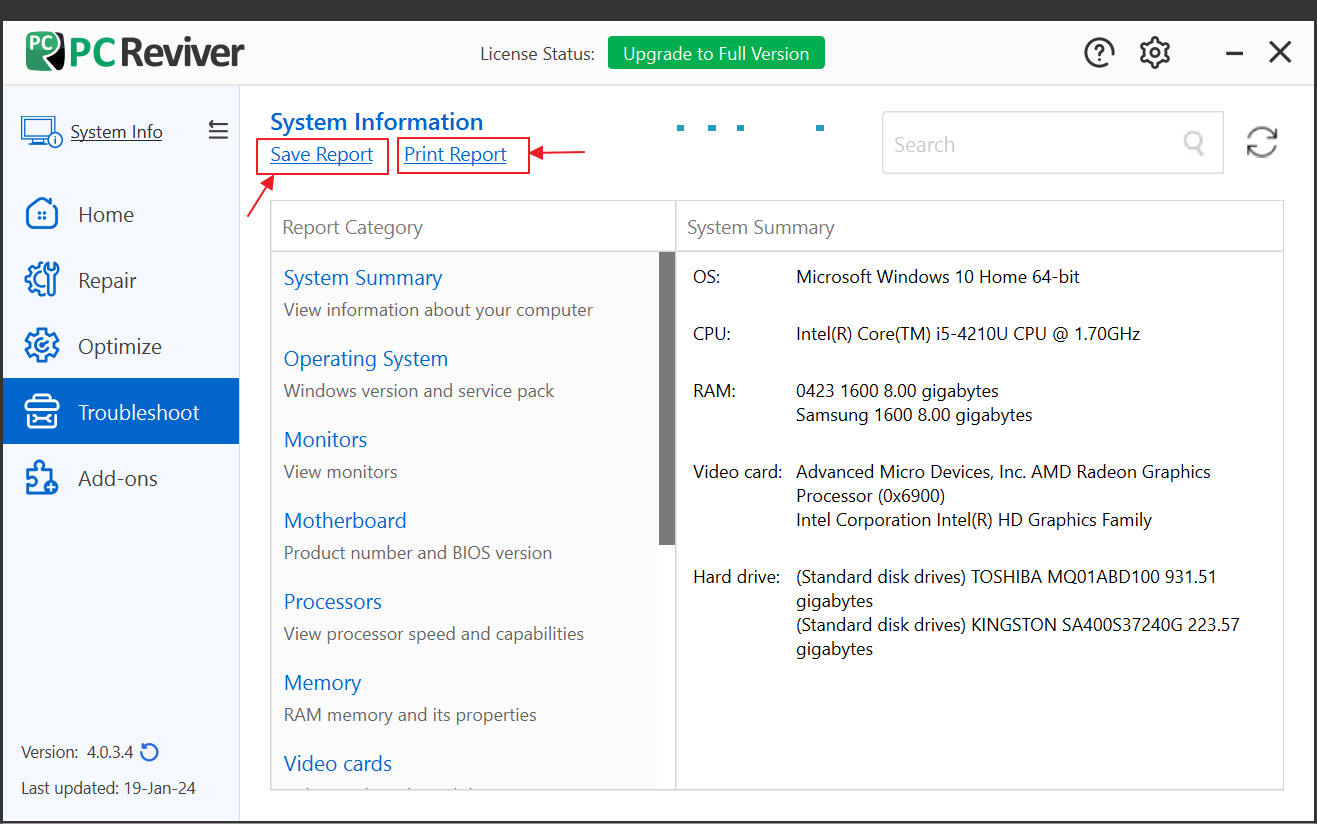This screenshot has height=824, width=1317.
Task: Click the Intel HD Graphics Family video card line
Action: [974, 520]
